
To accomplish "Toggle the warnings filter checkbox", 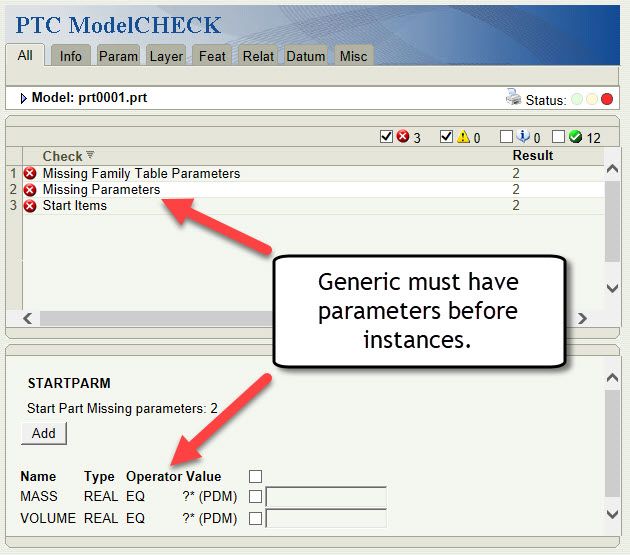I will 446,137.
